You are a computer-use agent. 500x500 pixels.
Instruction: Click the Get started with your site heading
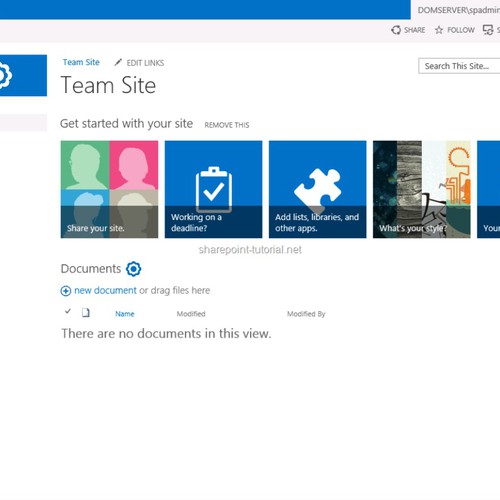click(126, 124)
